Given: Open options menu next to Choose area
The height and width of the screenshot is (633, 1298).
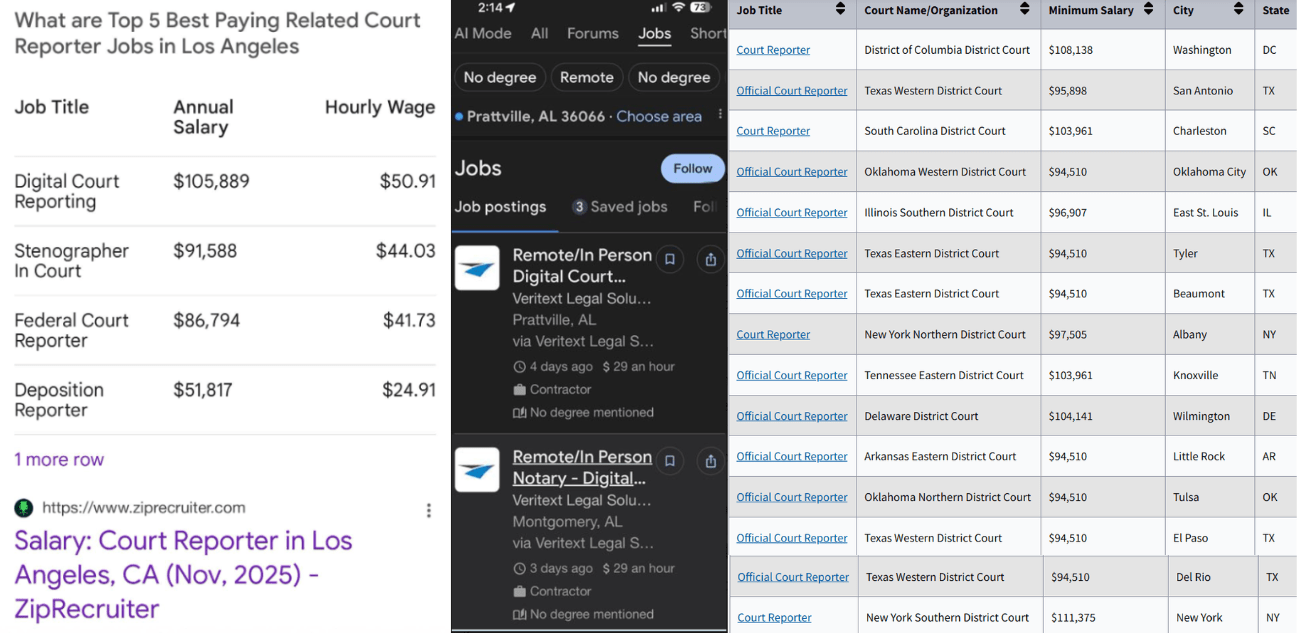Looking at the screenshot, I should point(720,116).
